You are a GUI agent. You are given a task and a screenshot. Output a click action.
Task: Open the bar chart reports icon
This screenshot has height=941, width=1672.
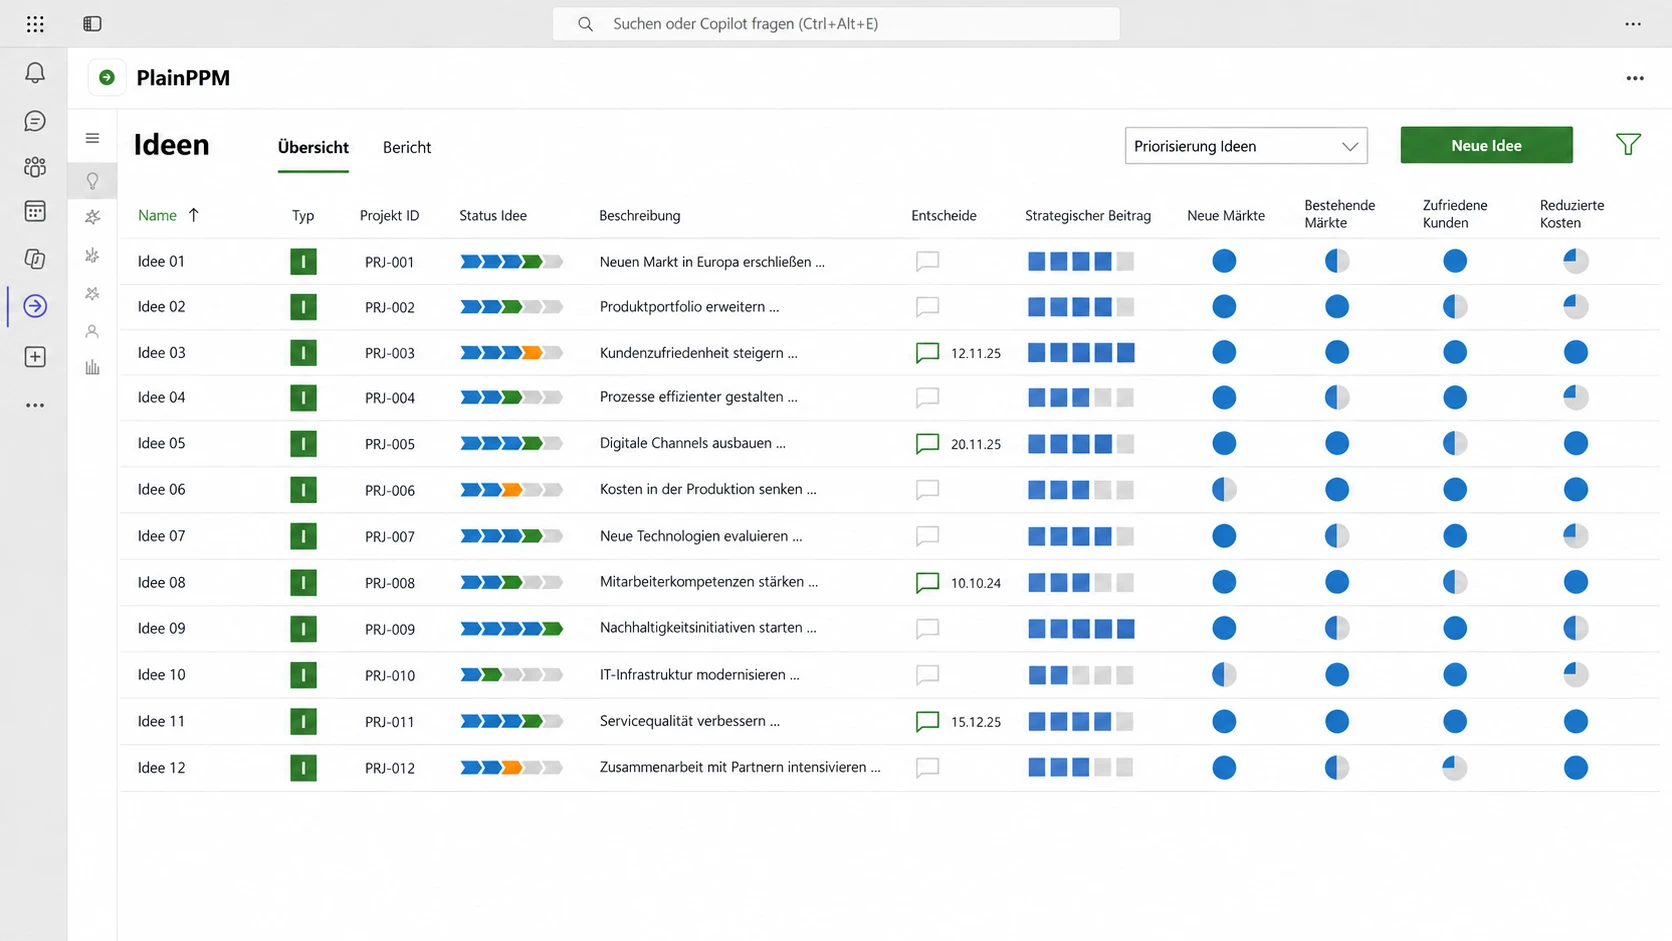point(92,368)
